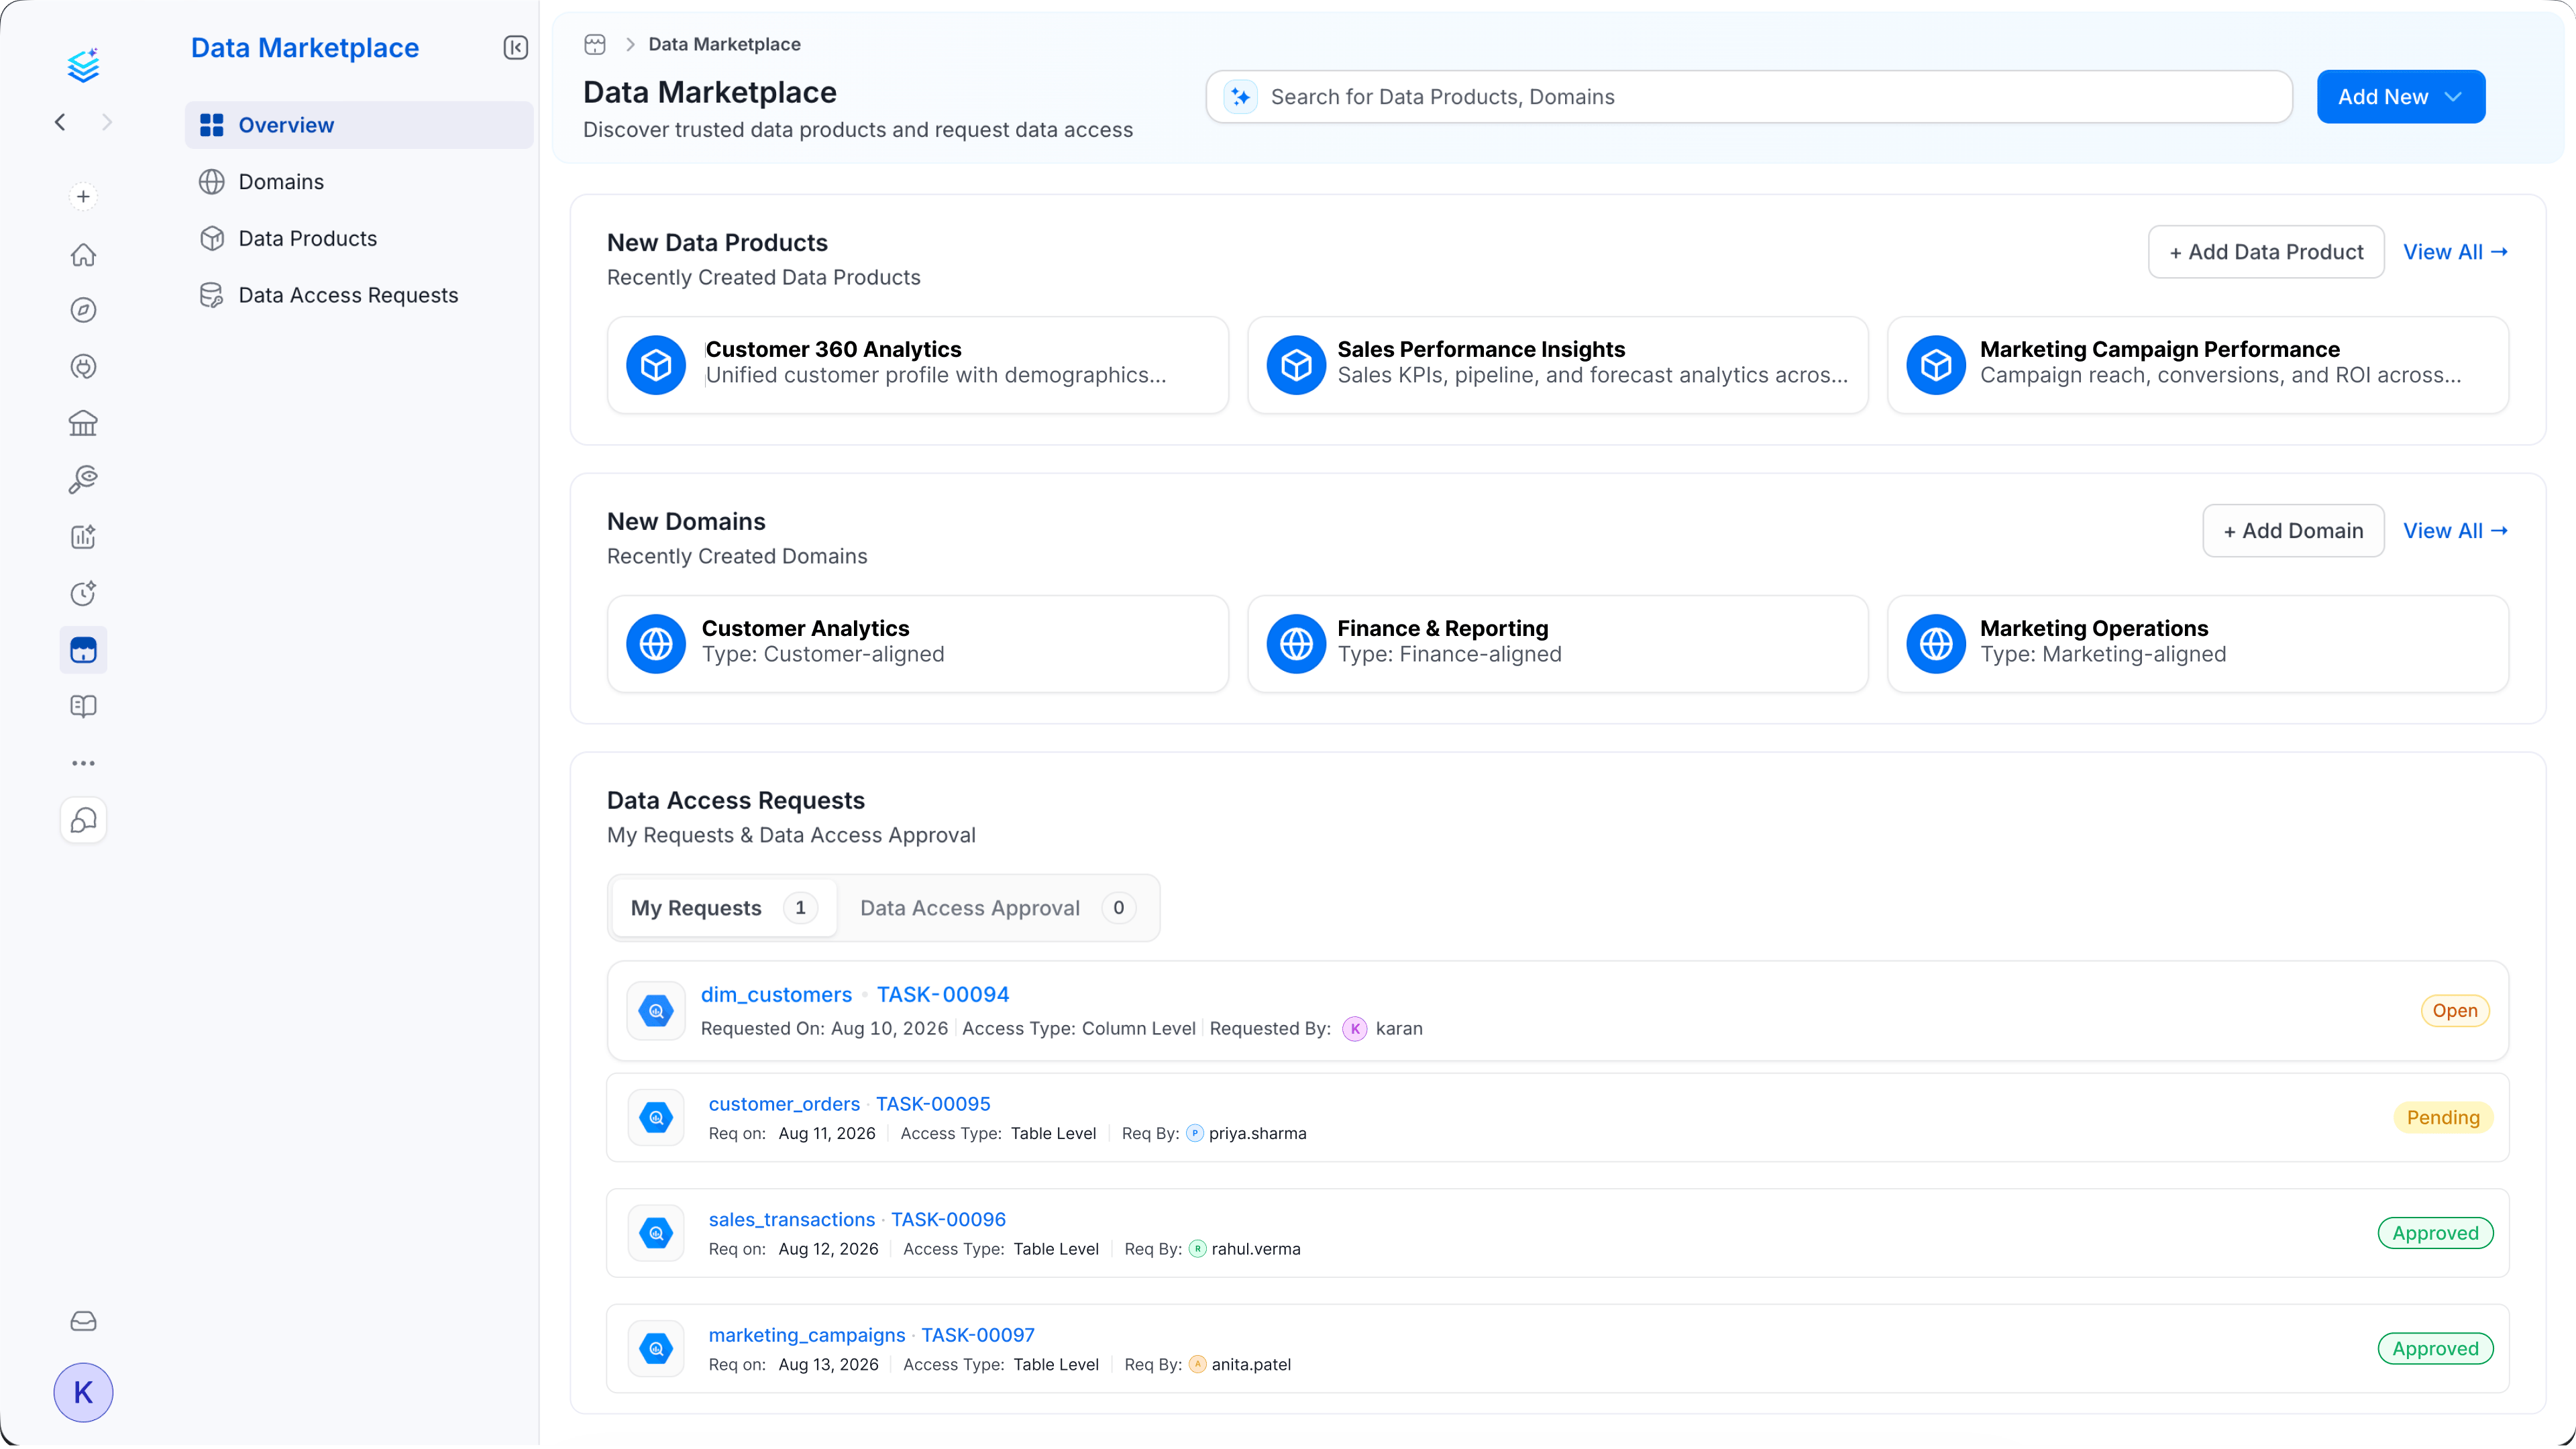Viewport: 2576px width, 1449px height.
Task: Open the book glossary icon in rail
Action: tap(83, 706)
